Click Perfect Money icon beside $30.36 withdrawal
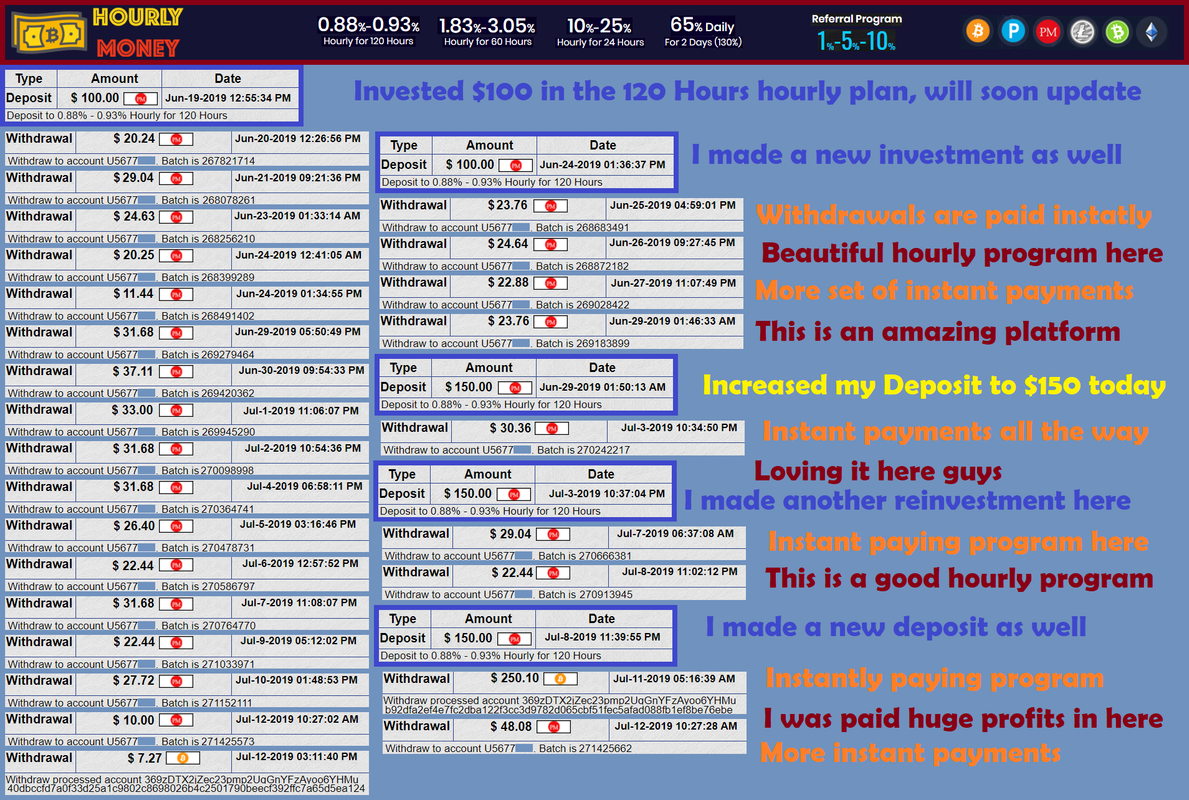This screenshot has width=1189, height=800. click(552, 428)
